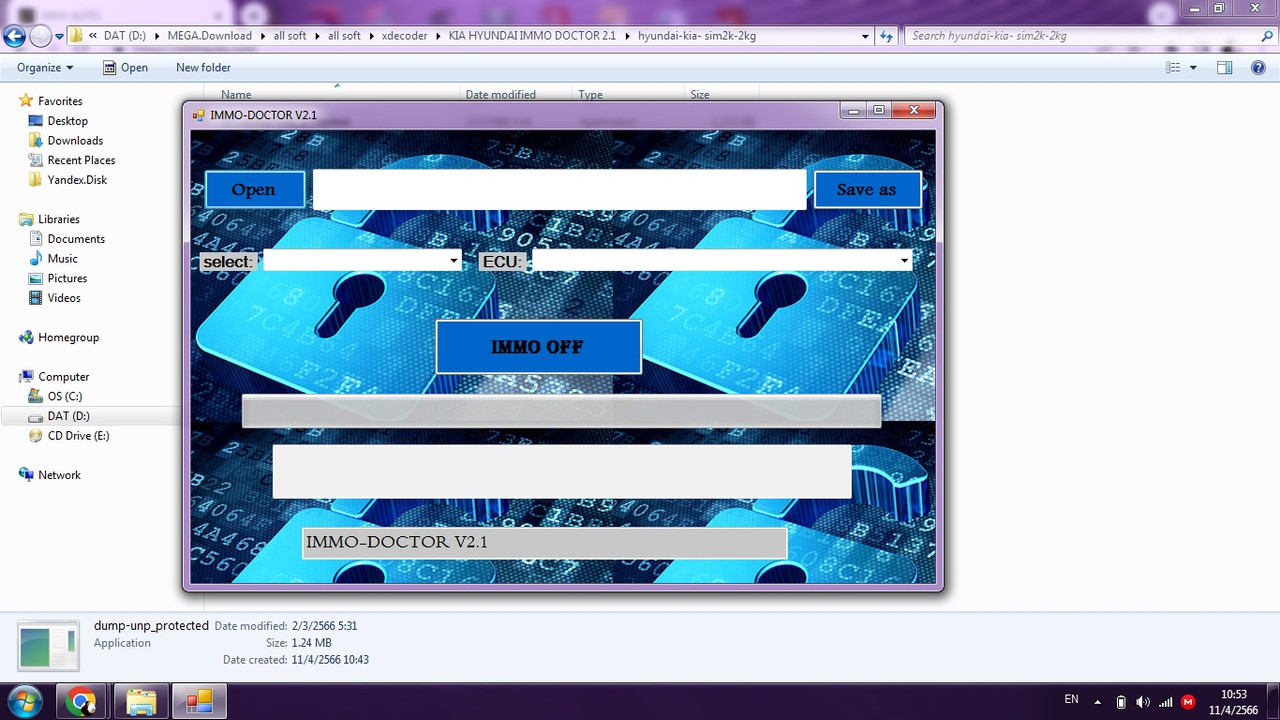Open the CD Drive (E:)
The width and height of the screenshot is (1280, 720).
(x=78, y=436)
